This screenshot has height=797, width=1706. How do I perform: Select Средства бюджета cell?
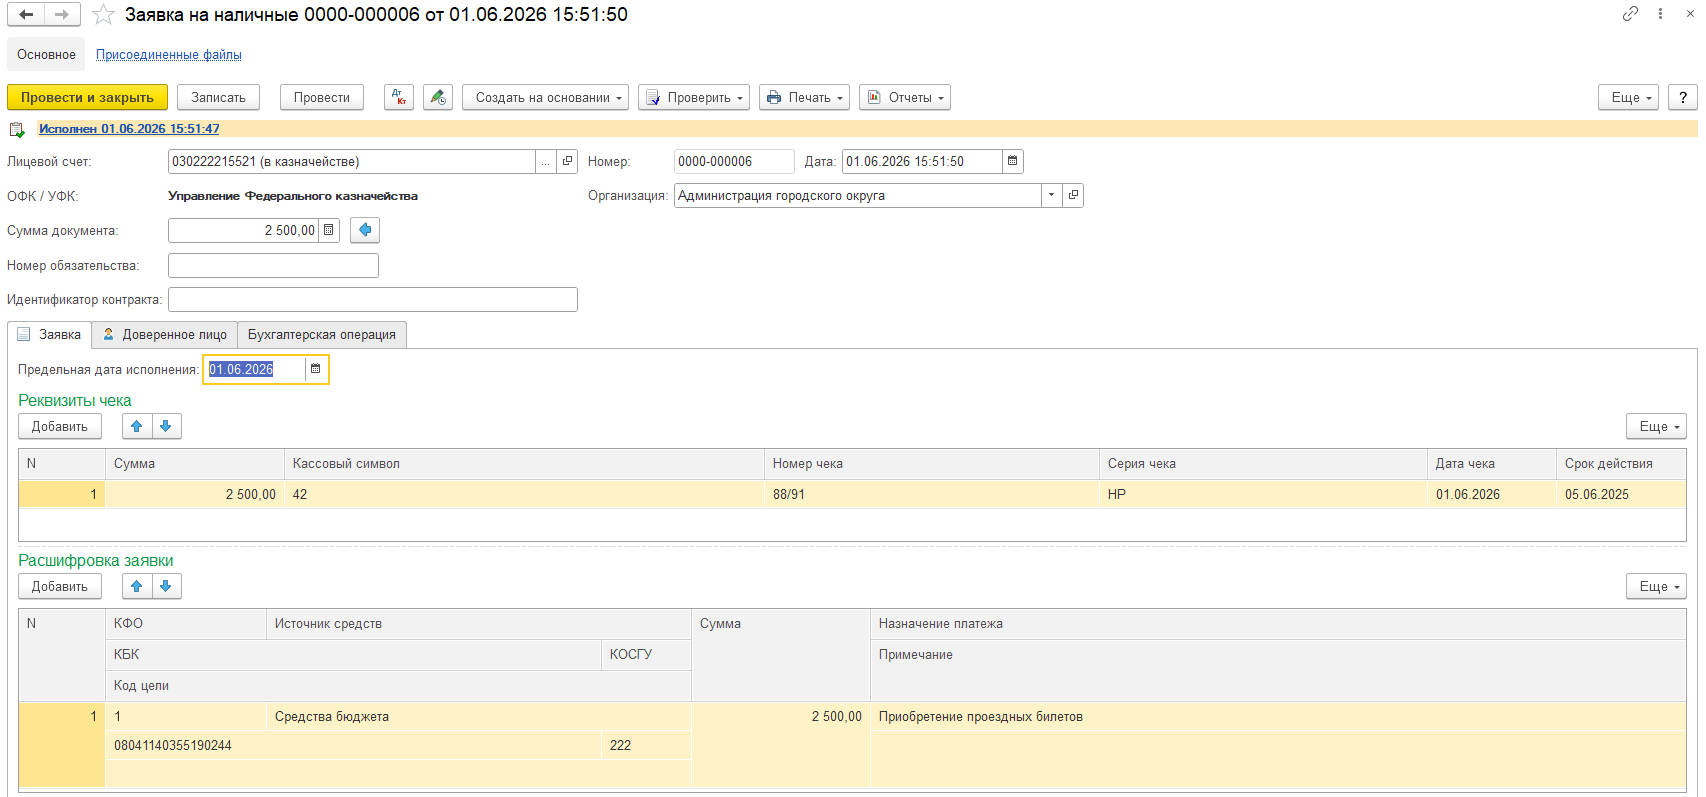(479, 716)
